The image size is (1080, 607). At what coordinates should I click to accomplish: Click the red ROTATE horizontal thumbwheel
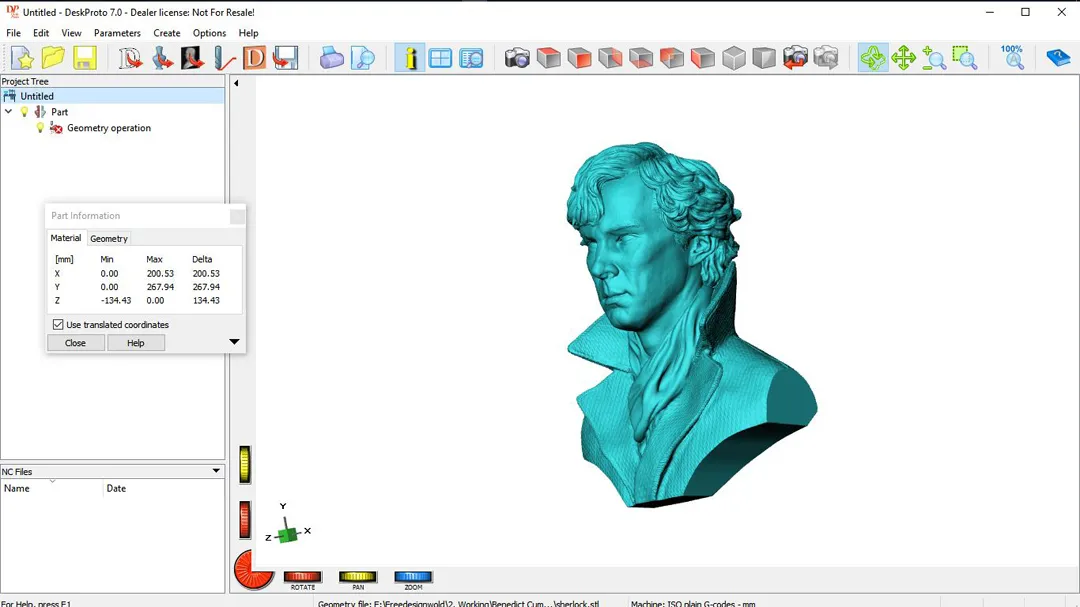302,577
